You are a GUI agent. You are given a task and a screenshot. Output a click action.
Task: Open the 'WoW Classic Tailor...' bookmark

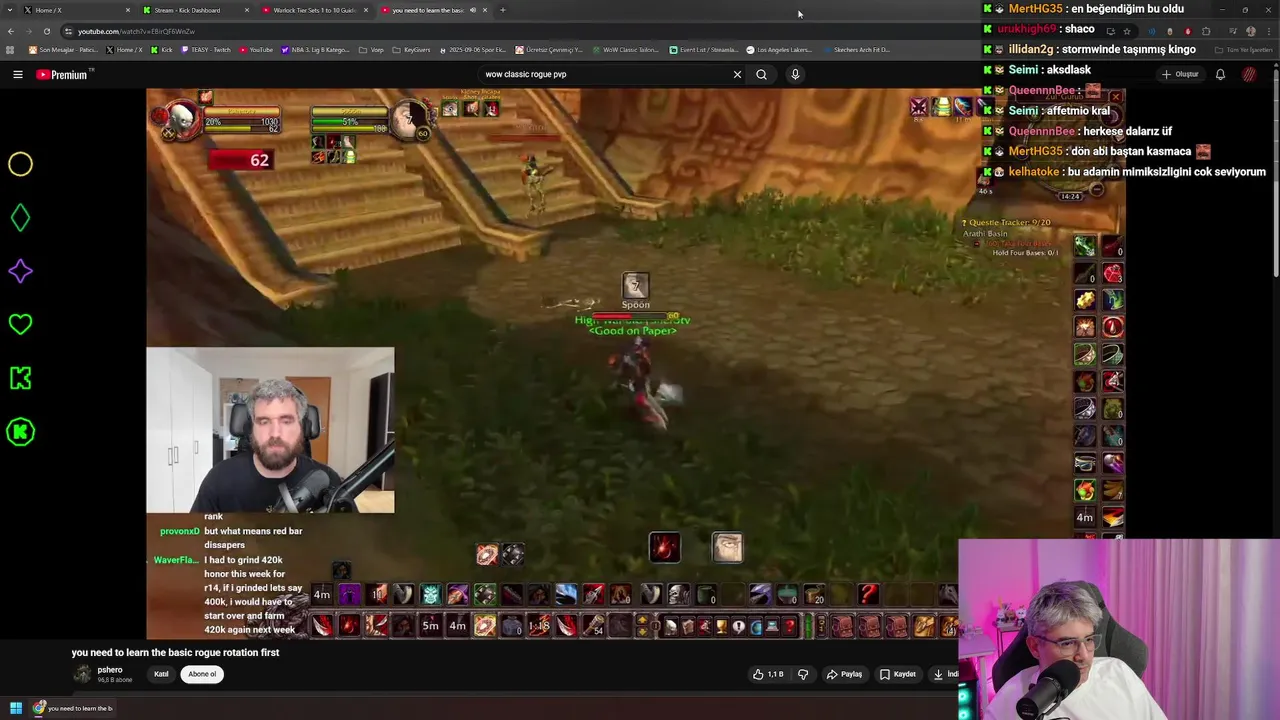pyautogui.click(x=626, y=49)
